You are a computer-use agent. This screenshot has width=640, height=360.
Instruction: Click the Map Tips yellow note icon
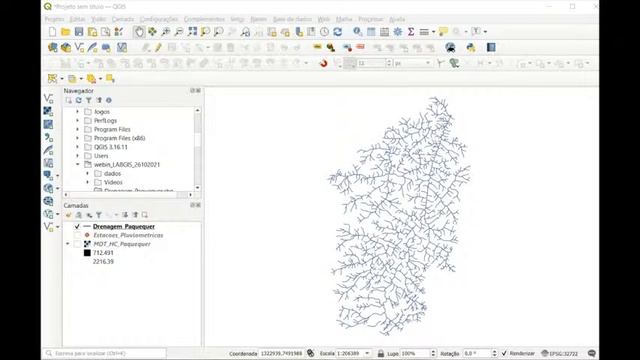click(x=443, y=32)
